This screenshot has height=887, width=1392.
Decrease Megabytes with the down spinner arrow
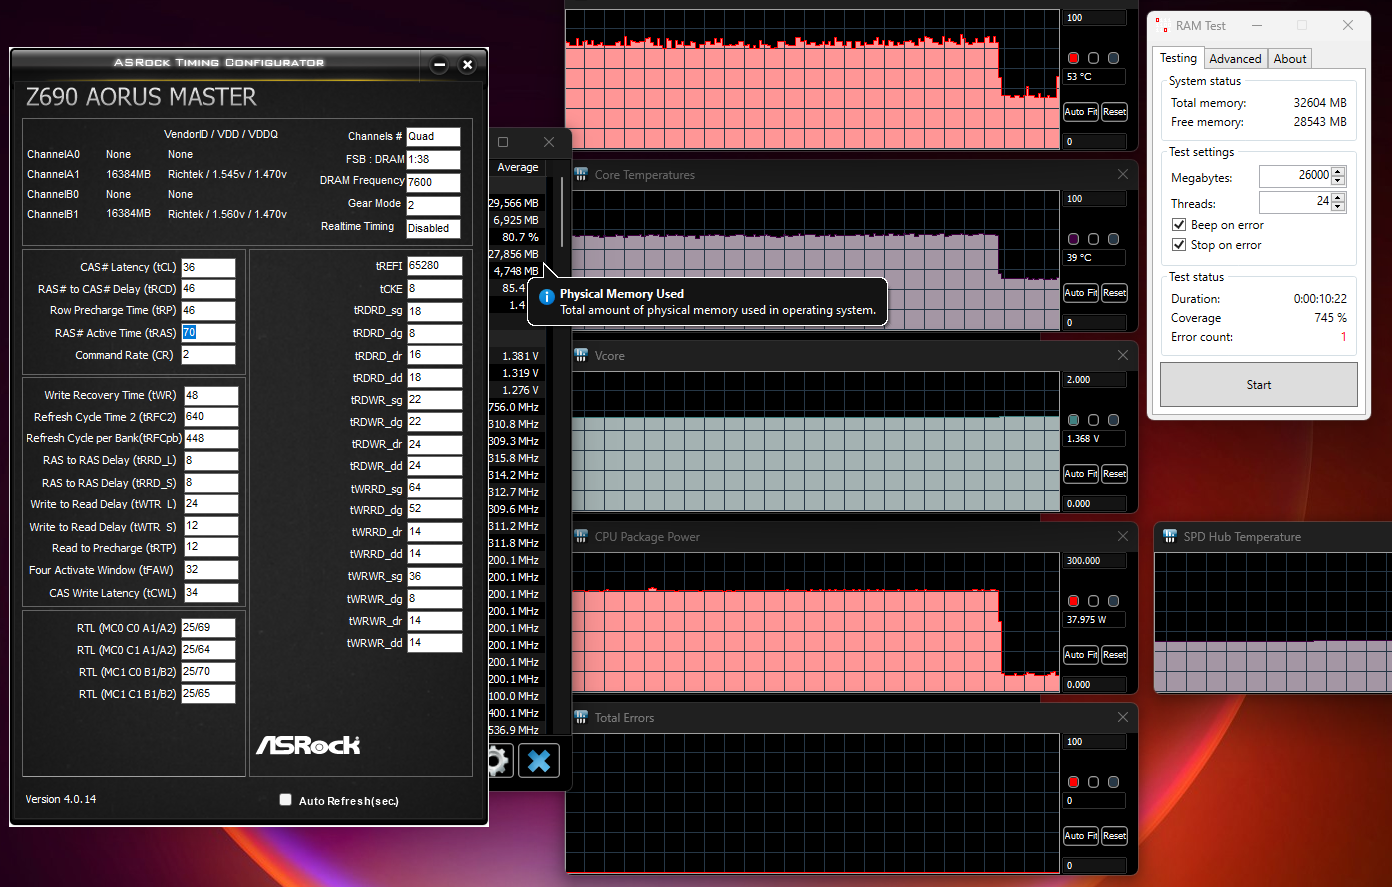(x=1339, y=181)
